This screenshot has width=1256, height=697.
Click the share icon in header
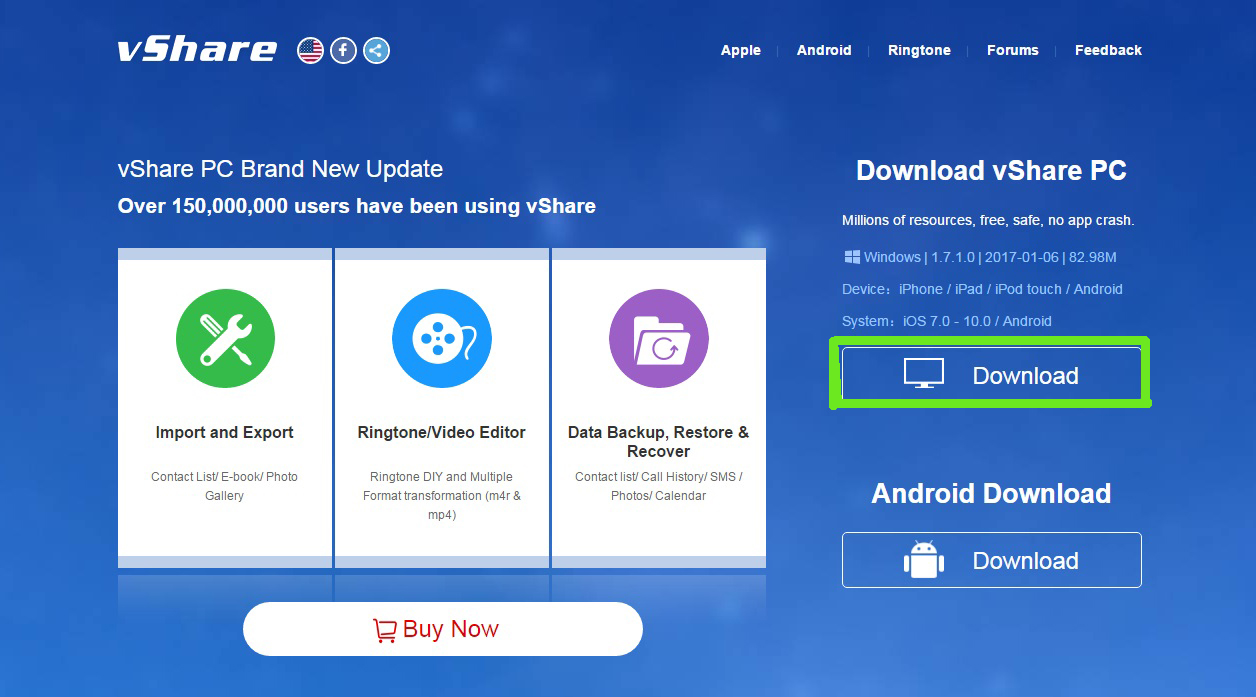pyautogui.click(x=376, y=50)
